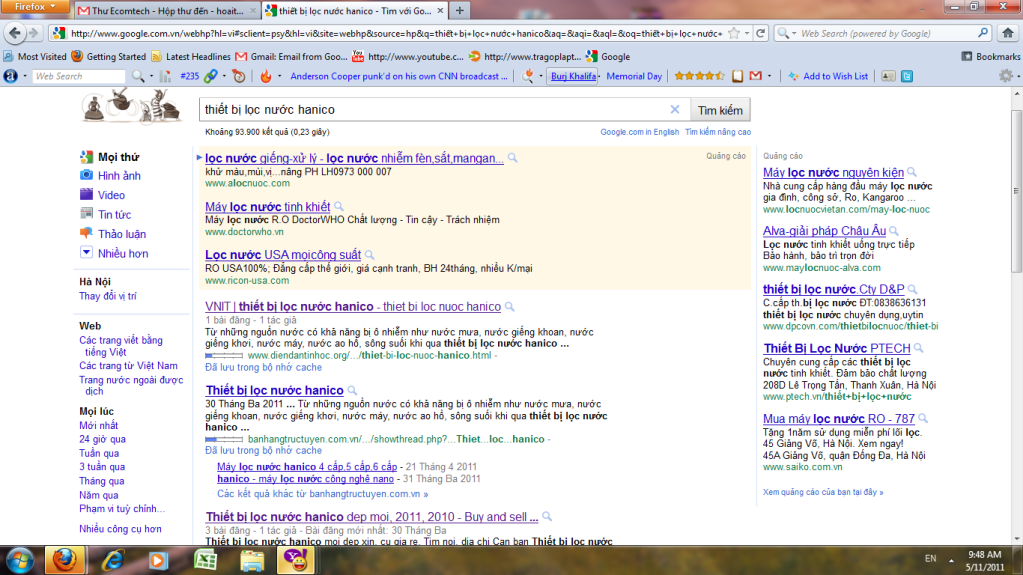Open the dropdown next to the chain link icon
Viewport: 1023px width, 575px height.
coord(224,76)
